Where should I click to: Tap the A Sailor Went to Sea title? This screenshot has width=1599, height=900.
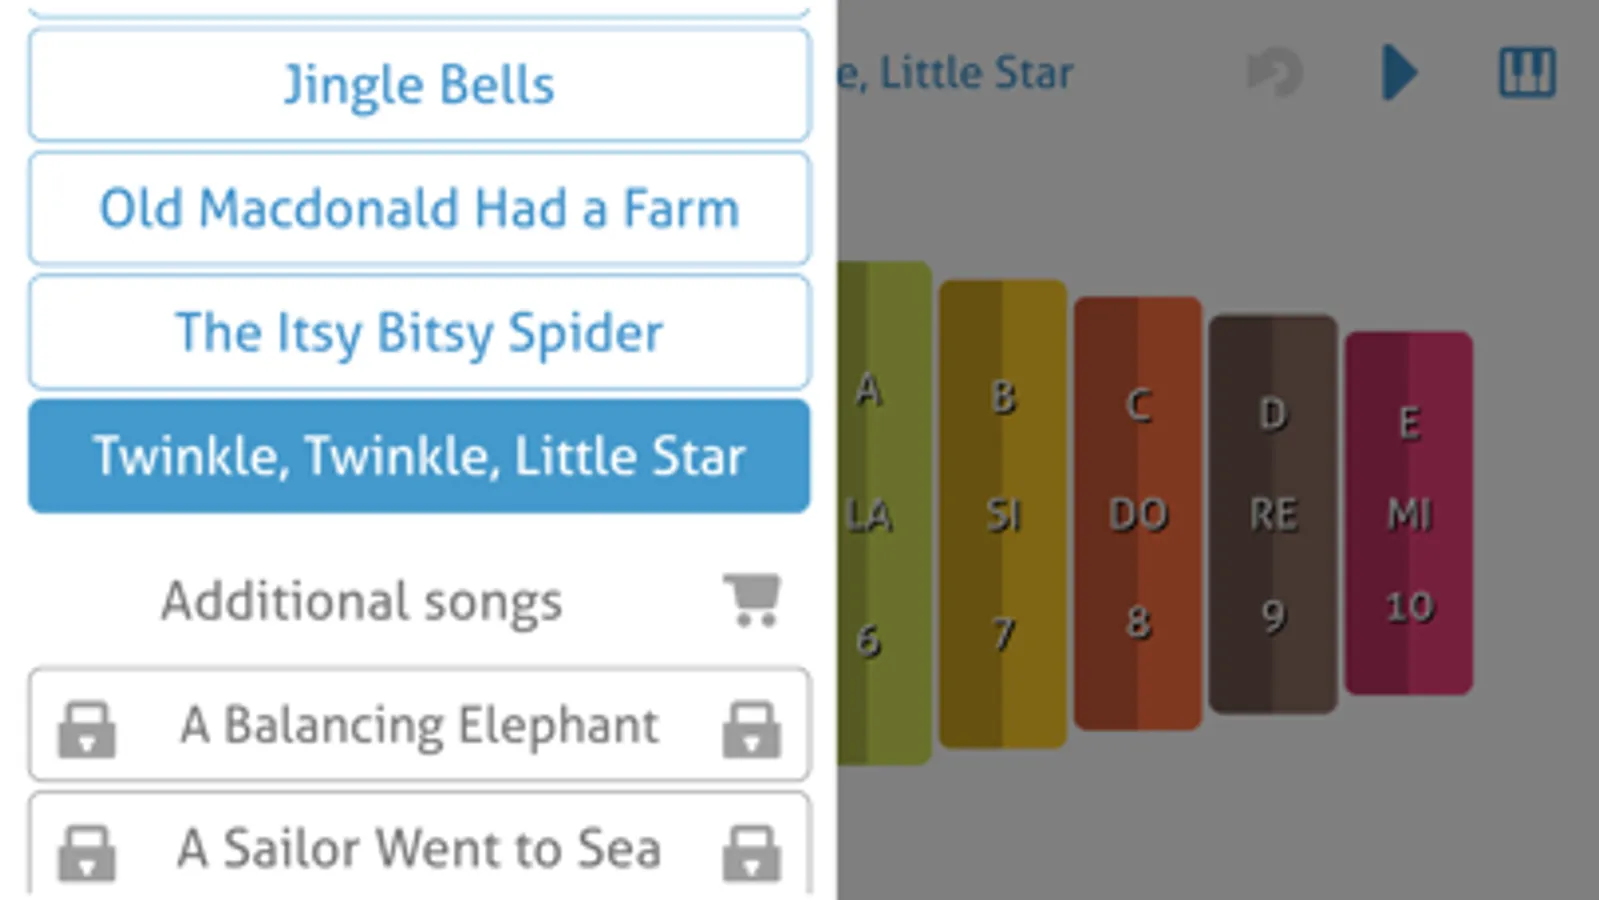coord(419,849)
